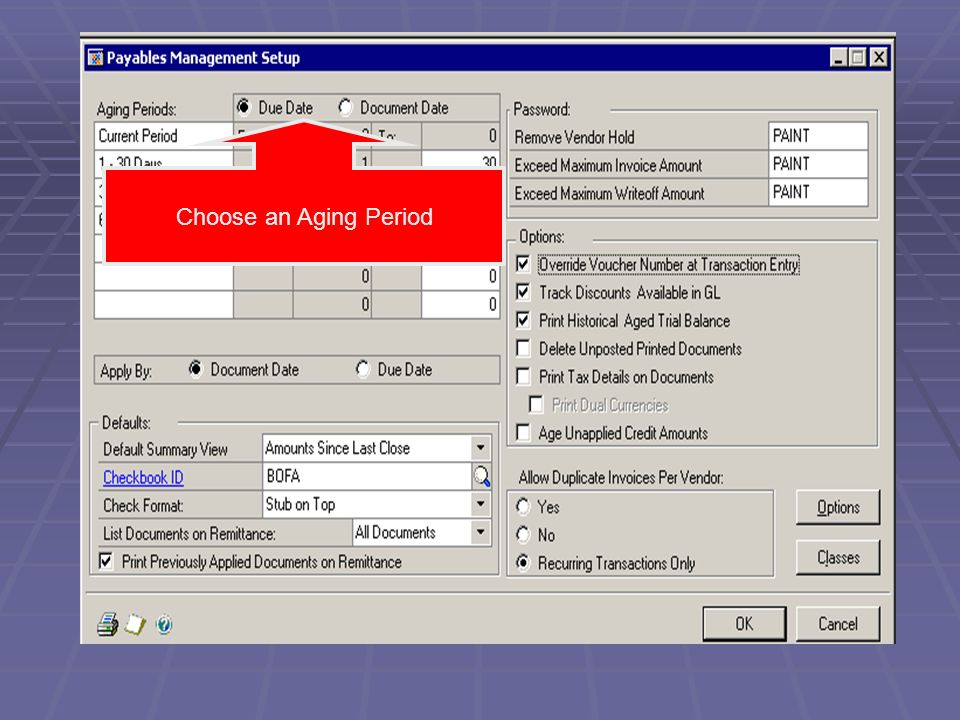This screenshot has width=960, height=720.
Task: Click the Checkbook ID link
Action: pos(143,477)
